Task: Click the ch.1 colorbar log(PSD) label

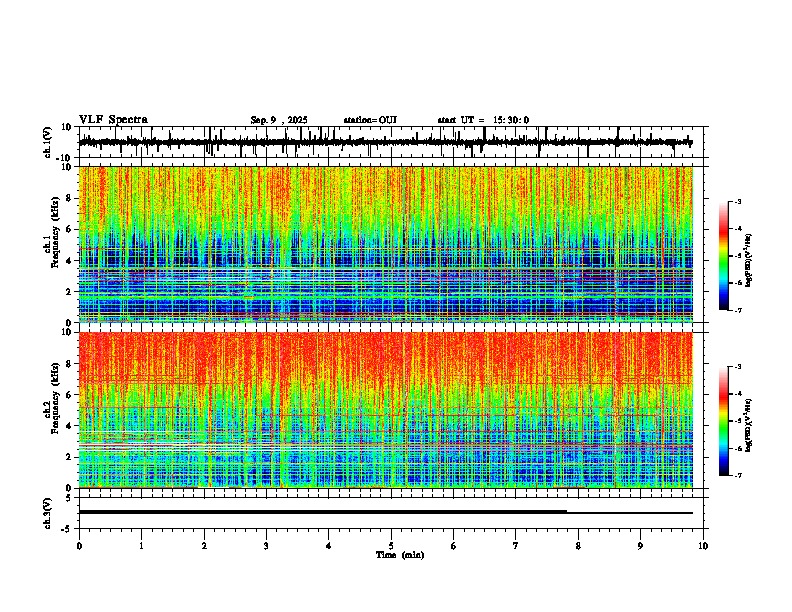Action: click(x=748, y=260)
